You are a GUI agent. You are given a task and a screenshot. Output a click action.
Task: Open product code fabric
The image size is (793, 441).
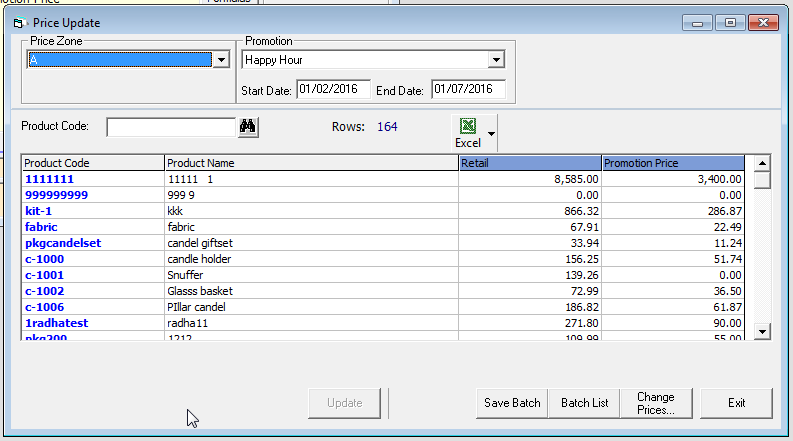(x=41, y=227)
